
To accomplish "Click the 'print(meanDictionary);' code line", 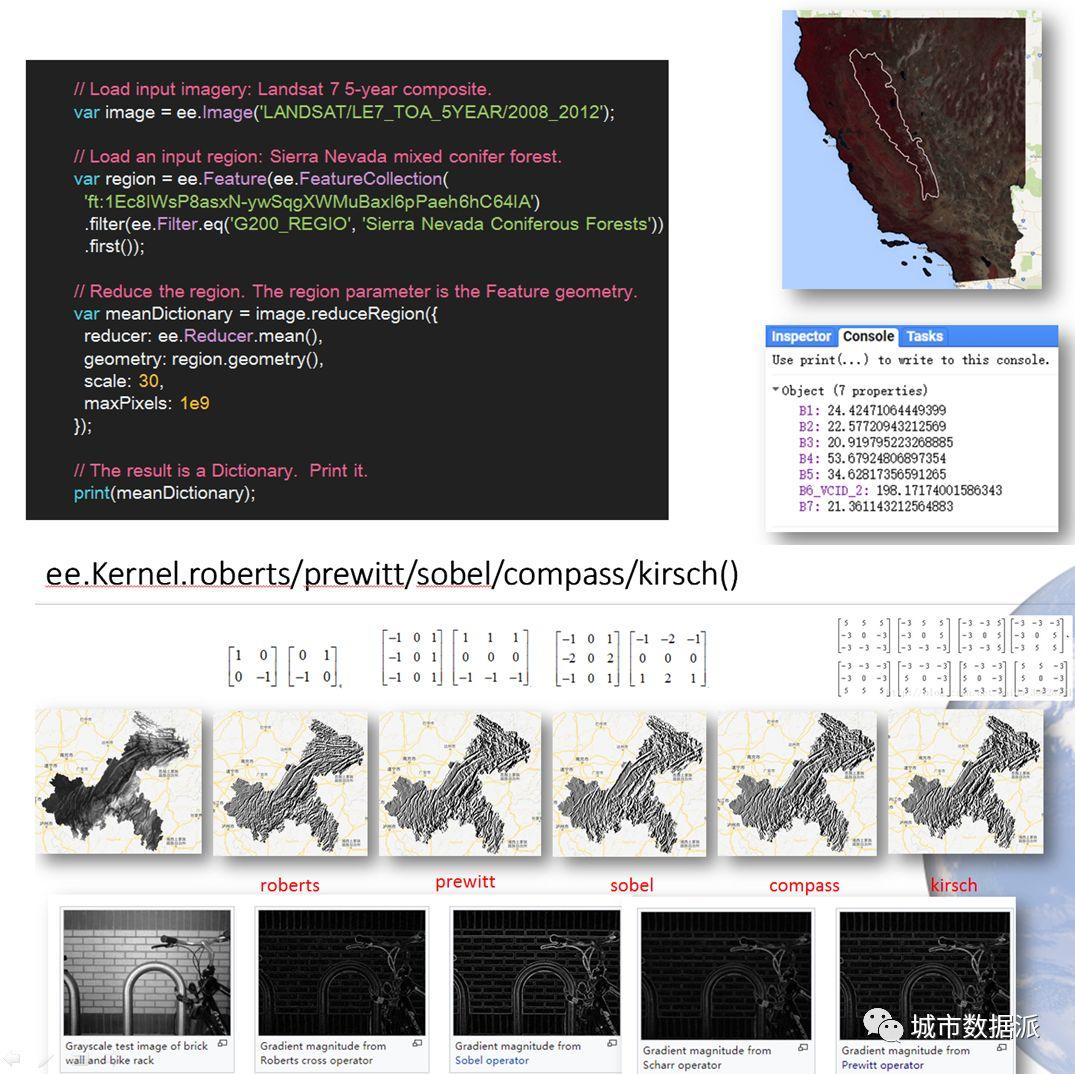I will coord(165,493).
